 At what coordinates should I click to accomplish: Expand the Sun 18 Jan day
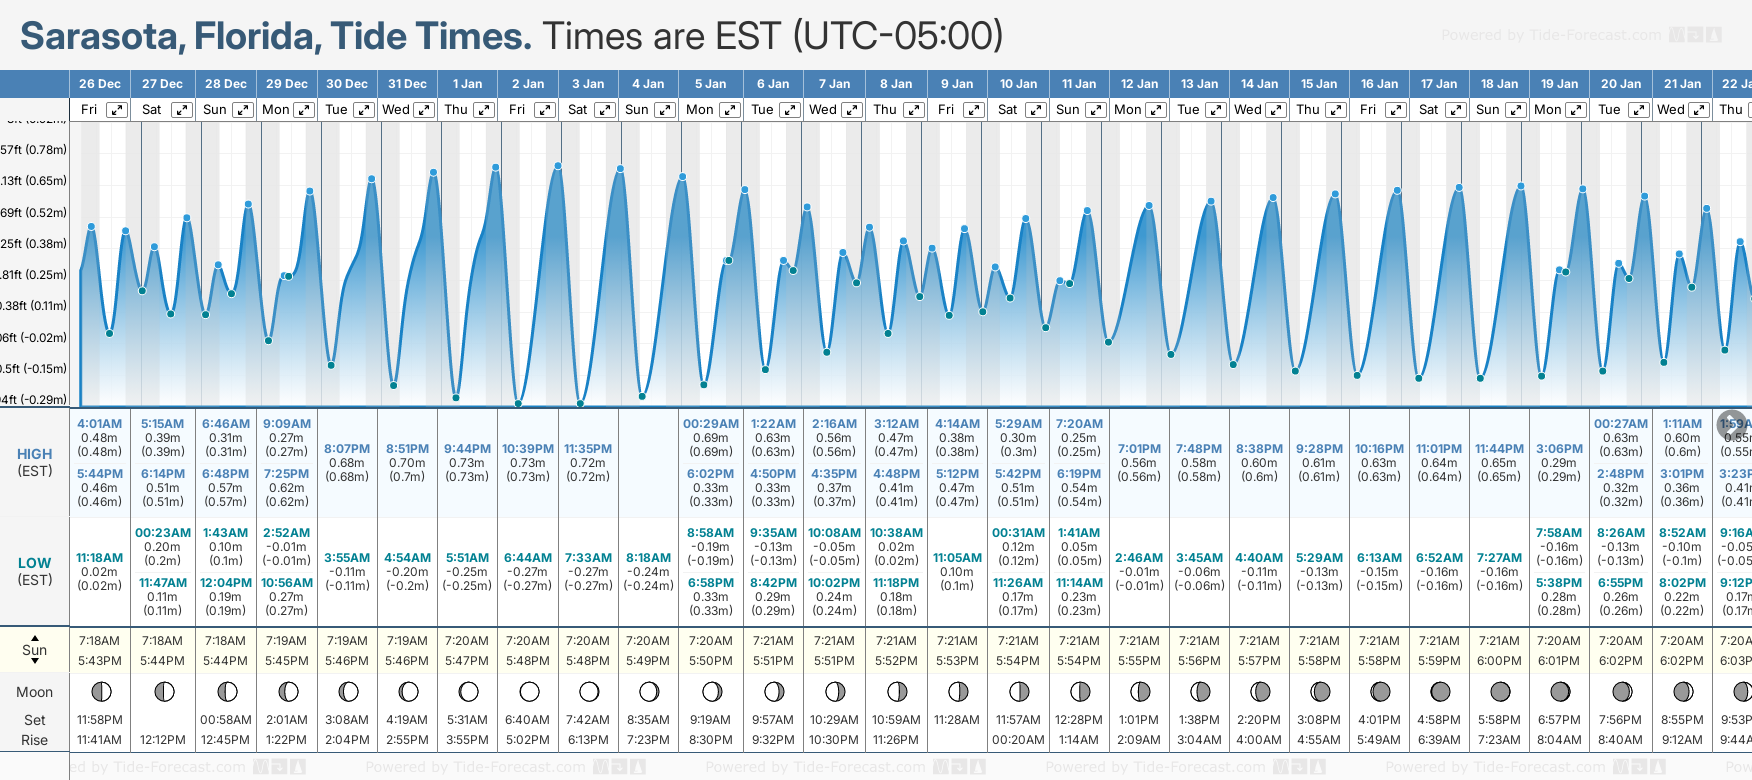(x=1516, y=110)
